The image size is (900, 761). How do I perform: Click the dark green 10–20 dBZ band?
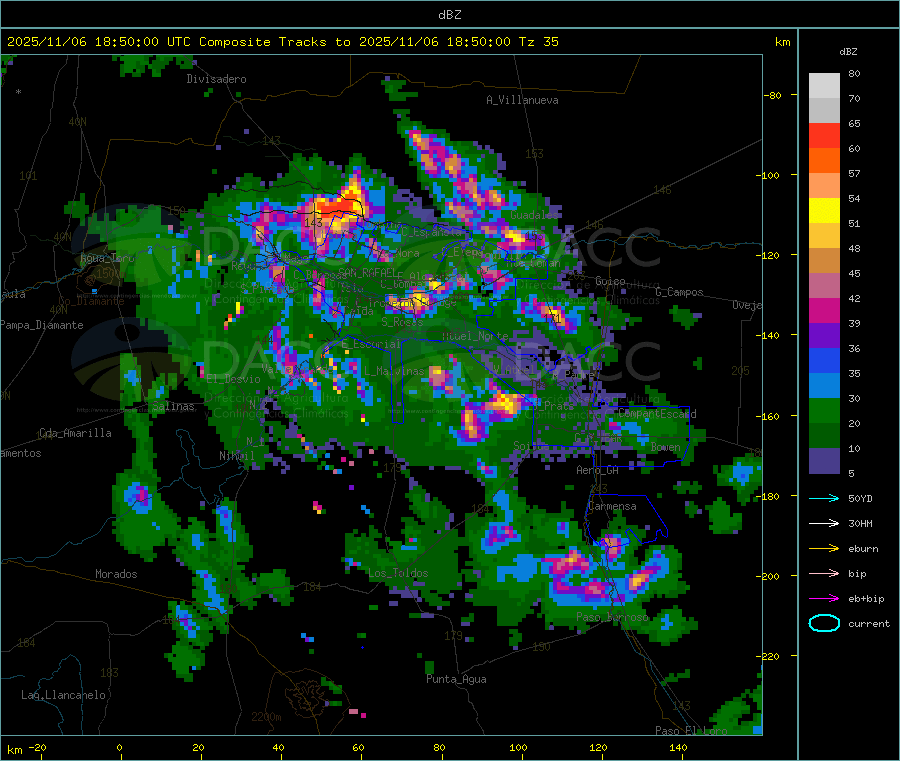click(824, 436)
